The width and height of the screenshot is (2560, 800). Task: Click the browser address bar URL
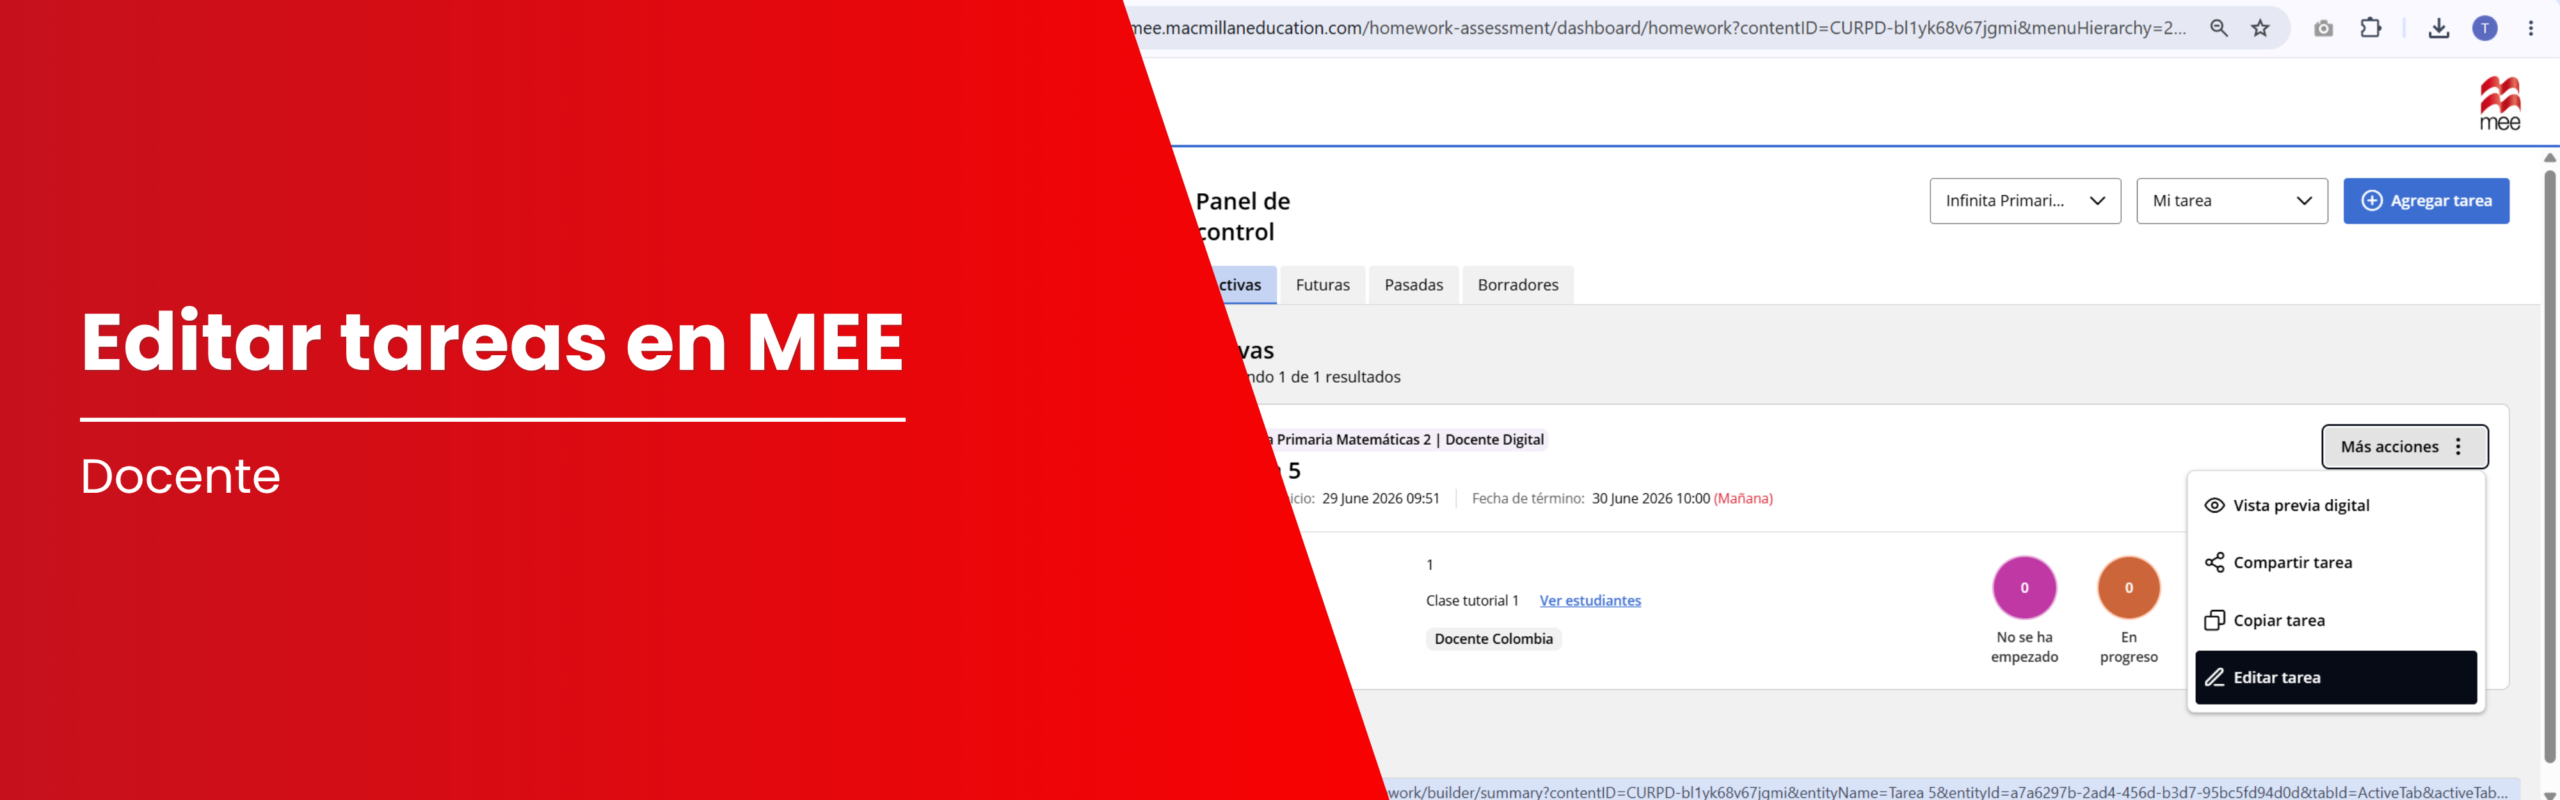1660,28
